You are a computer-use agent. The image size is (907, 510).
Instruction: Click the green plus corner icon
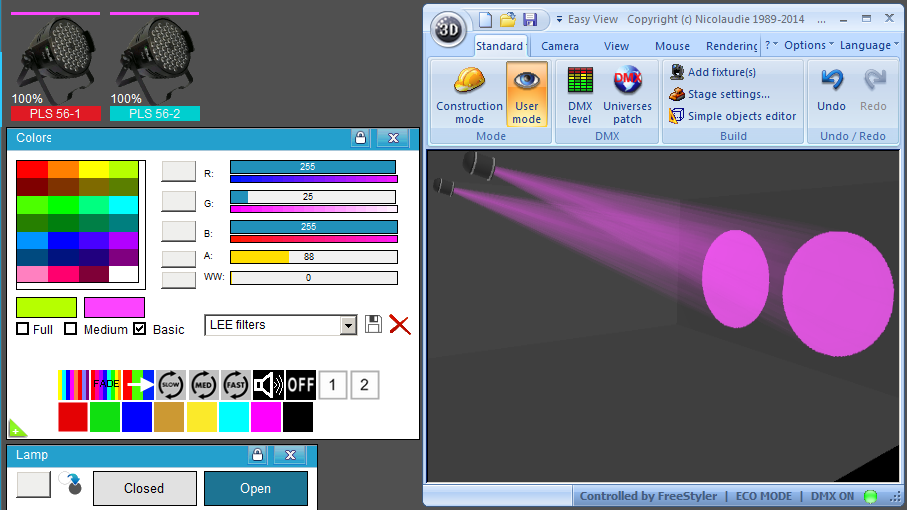coord(17,428)
